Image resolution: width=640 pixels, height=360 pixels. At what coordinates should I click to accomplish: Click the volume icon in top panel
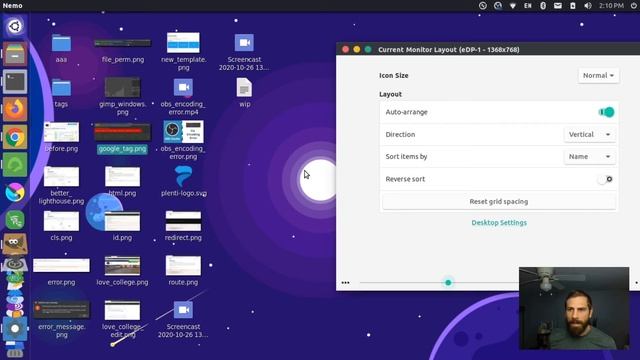coord(587,6)
